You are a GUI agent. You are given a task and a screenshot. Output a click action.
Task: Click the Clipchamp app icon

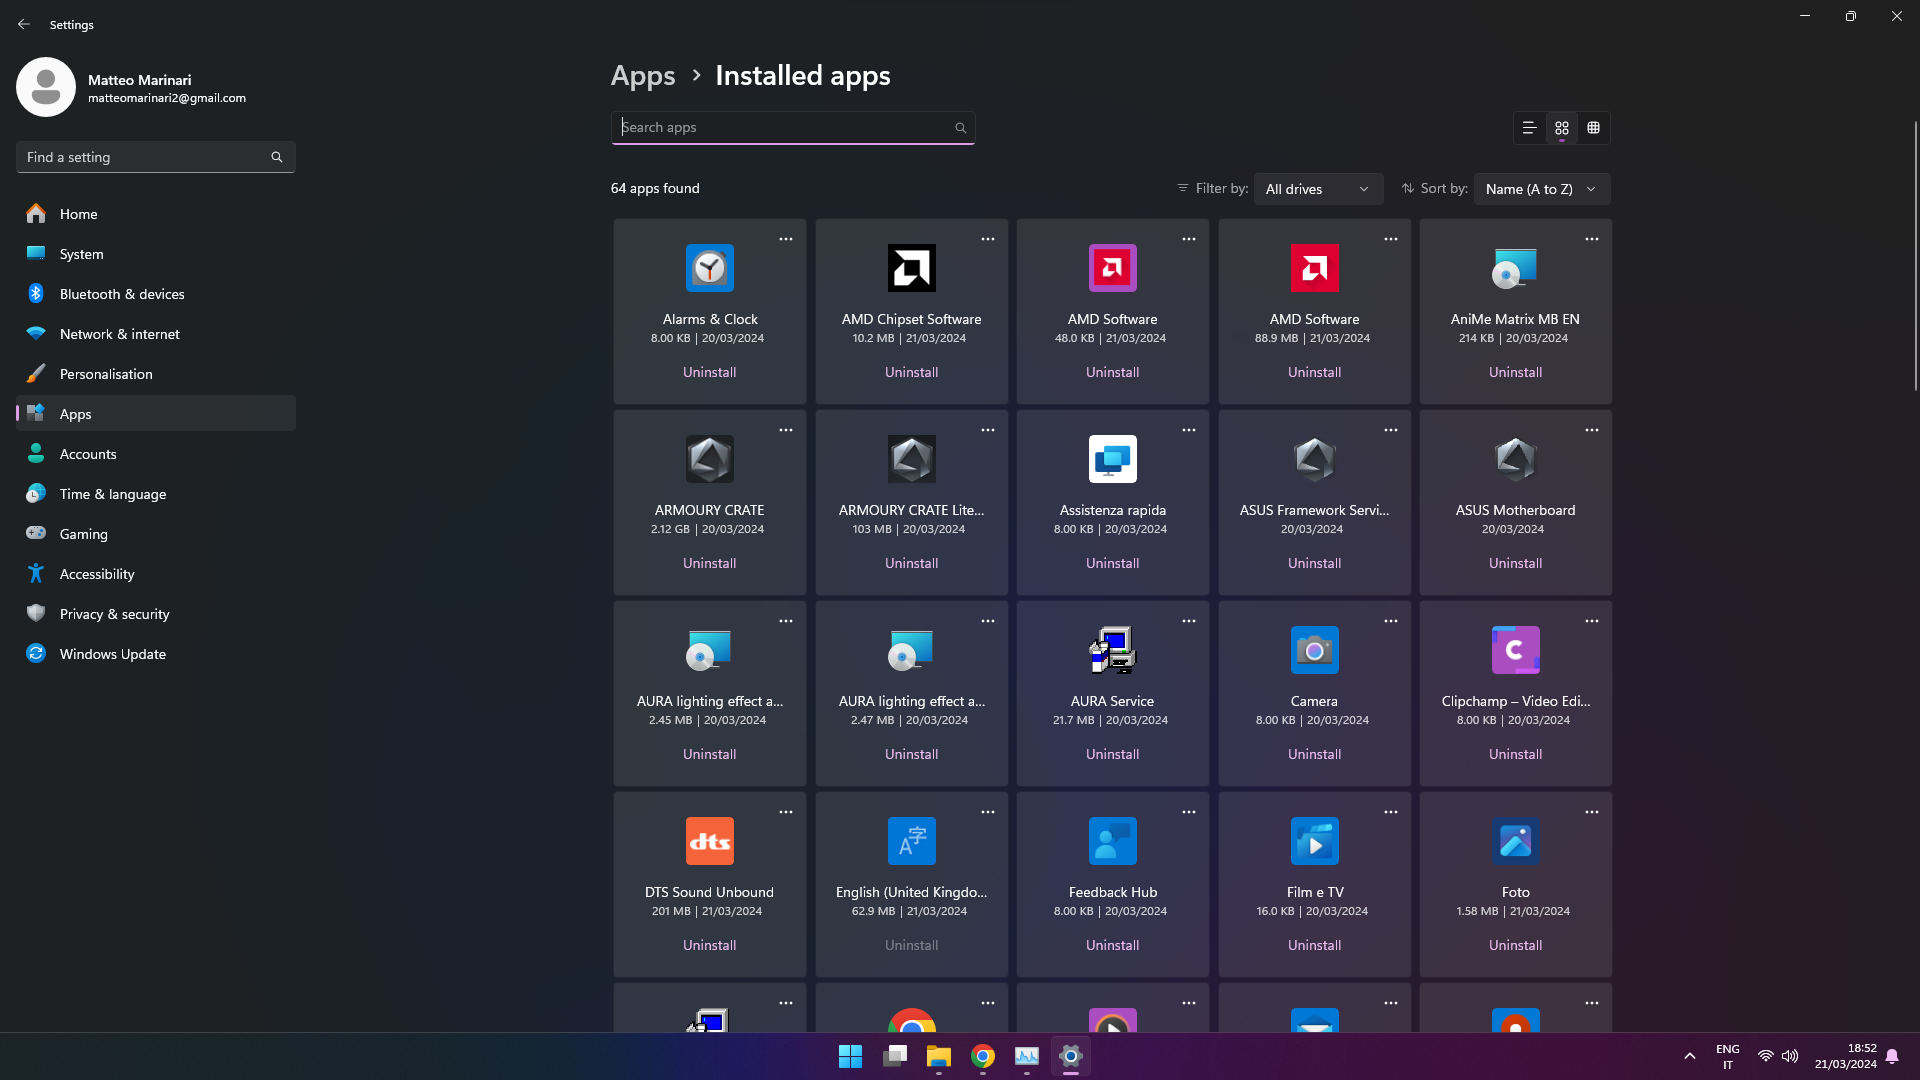coord(1515,650)
